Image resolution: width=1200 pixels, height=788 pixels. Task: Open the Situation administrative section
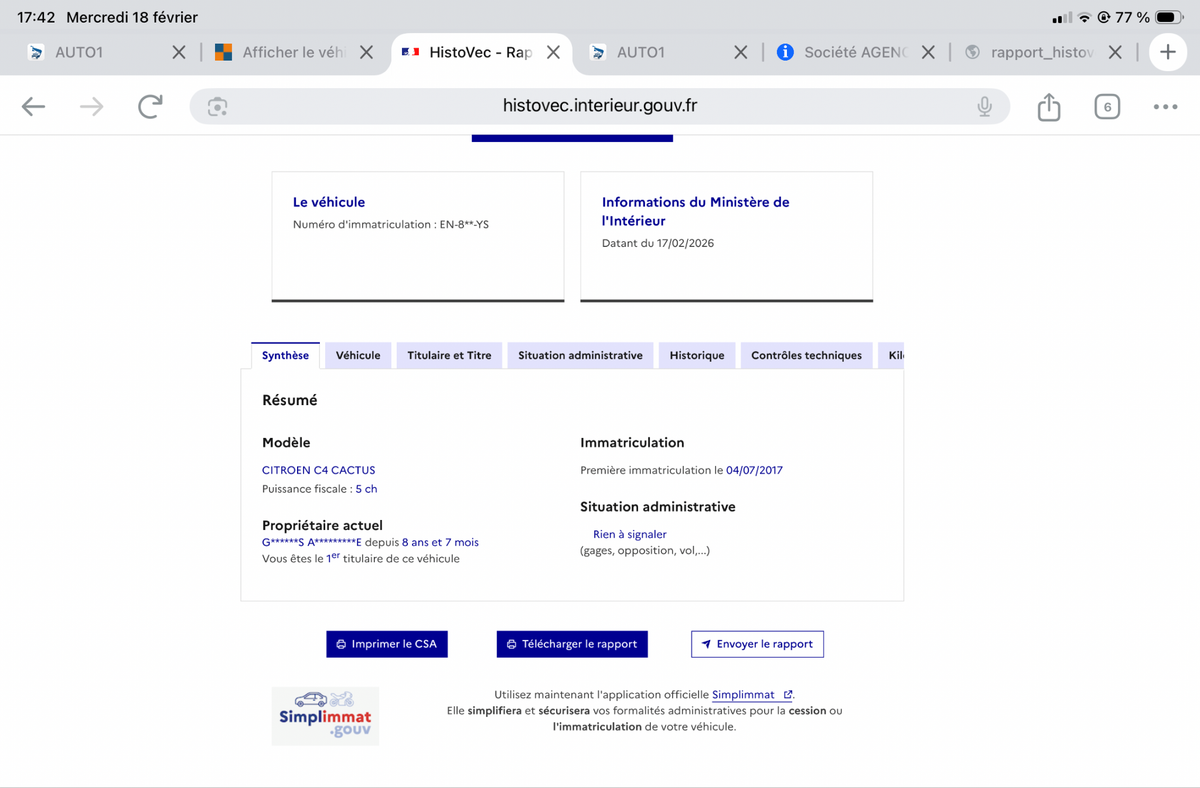tap(580, 355)
